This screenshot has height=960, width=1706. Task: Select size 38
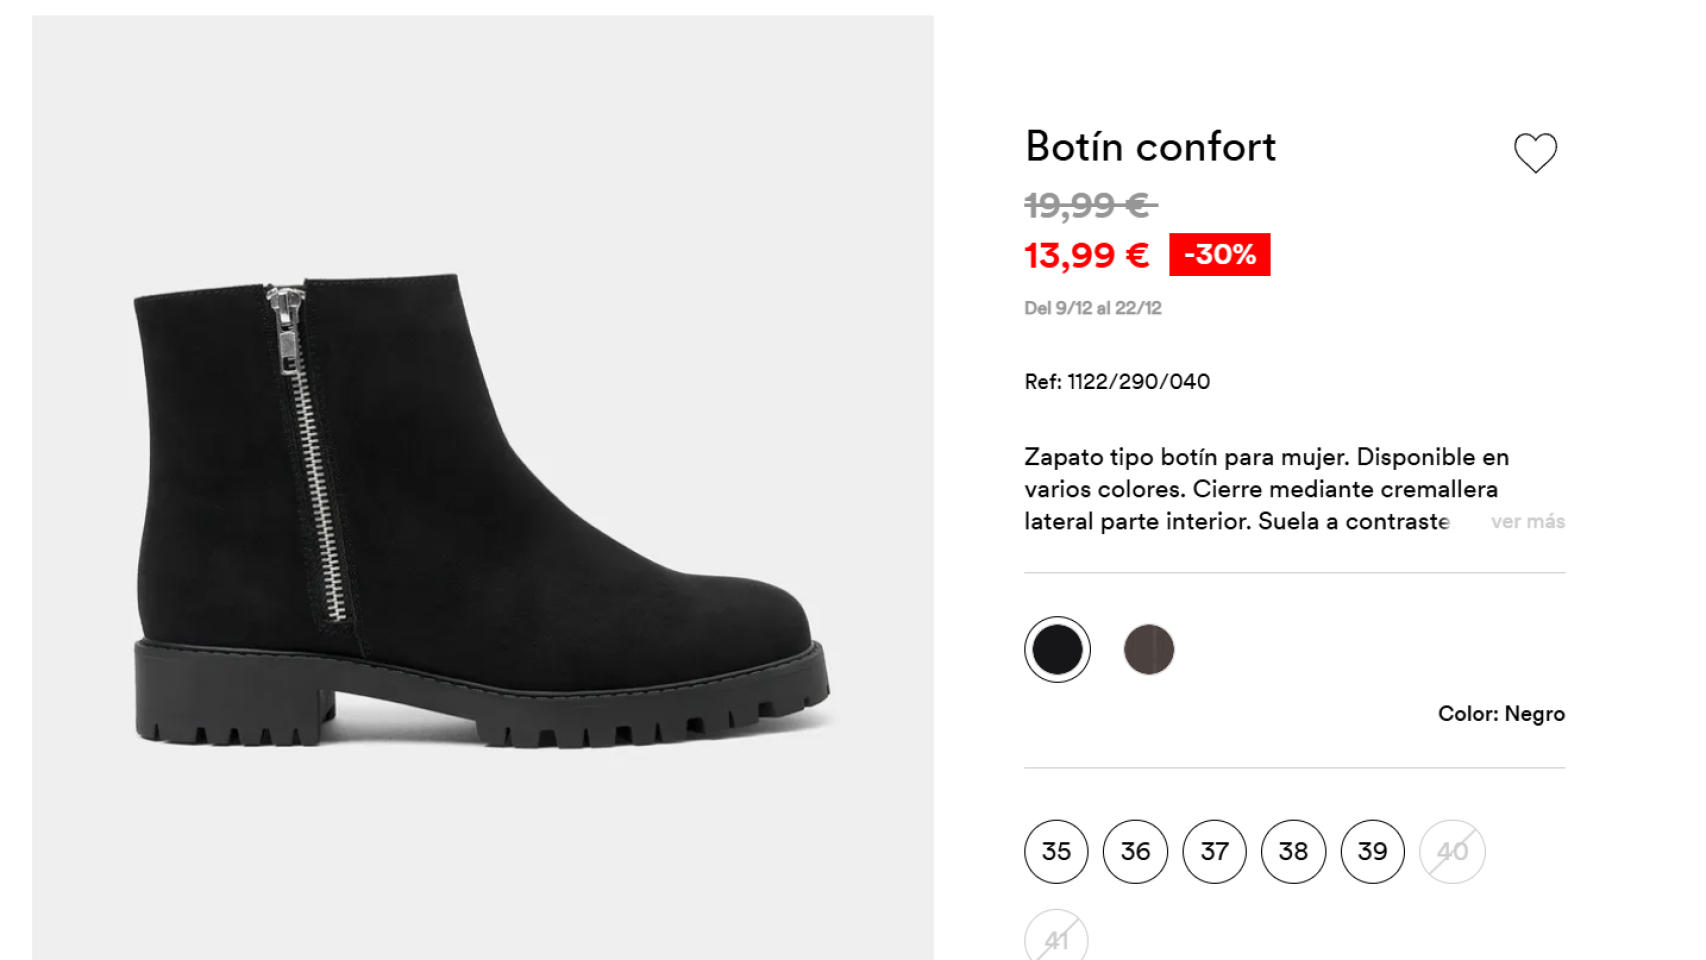coord(1293,851)
